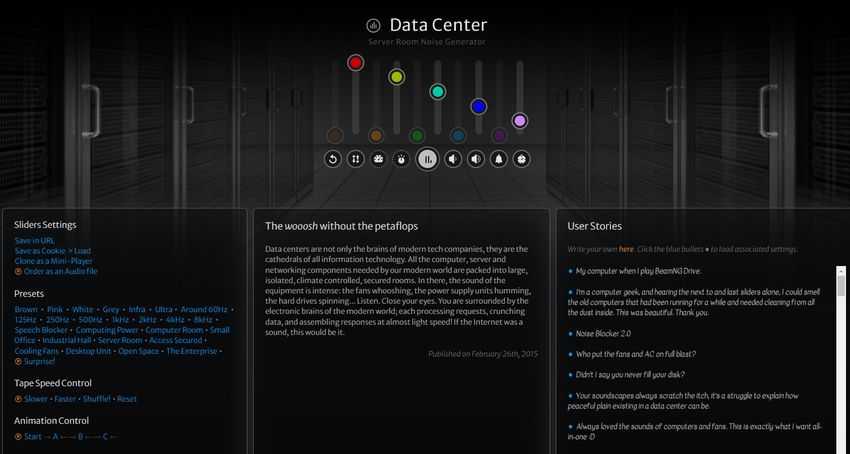
Task: Toggle the dim orange slider dot
Action: click(x=376, y=135)
